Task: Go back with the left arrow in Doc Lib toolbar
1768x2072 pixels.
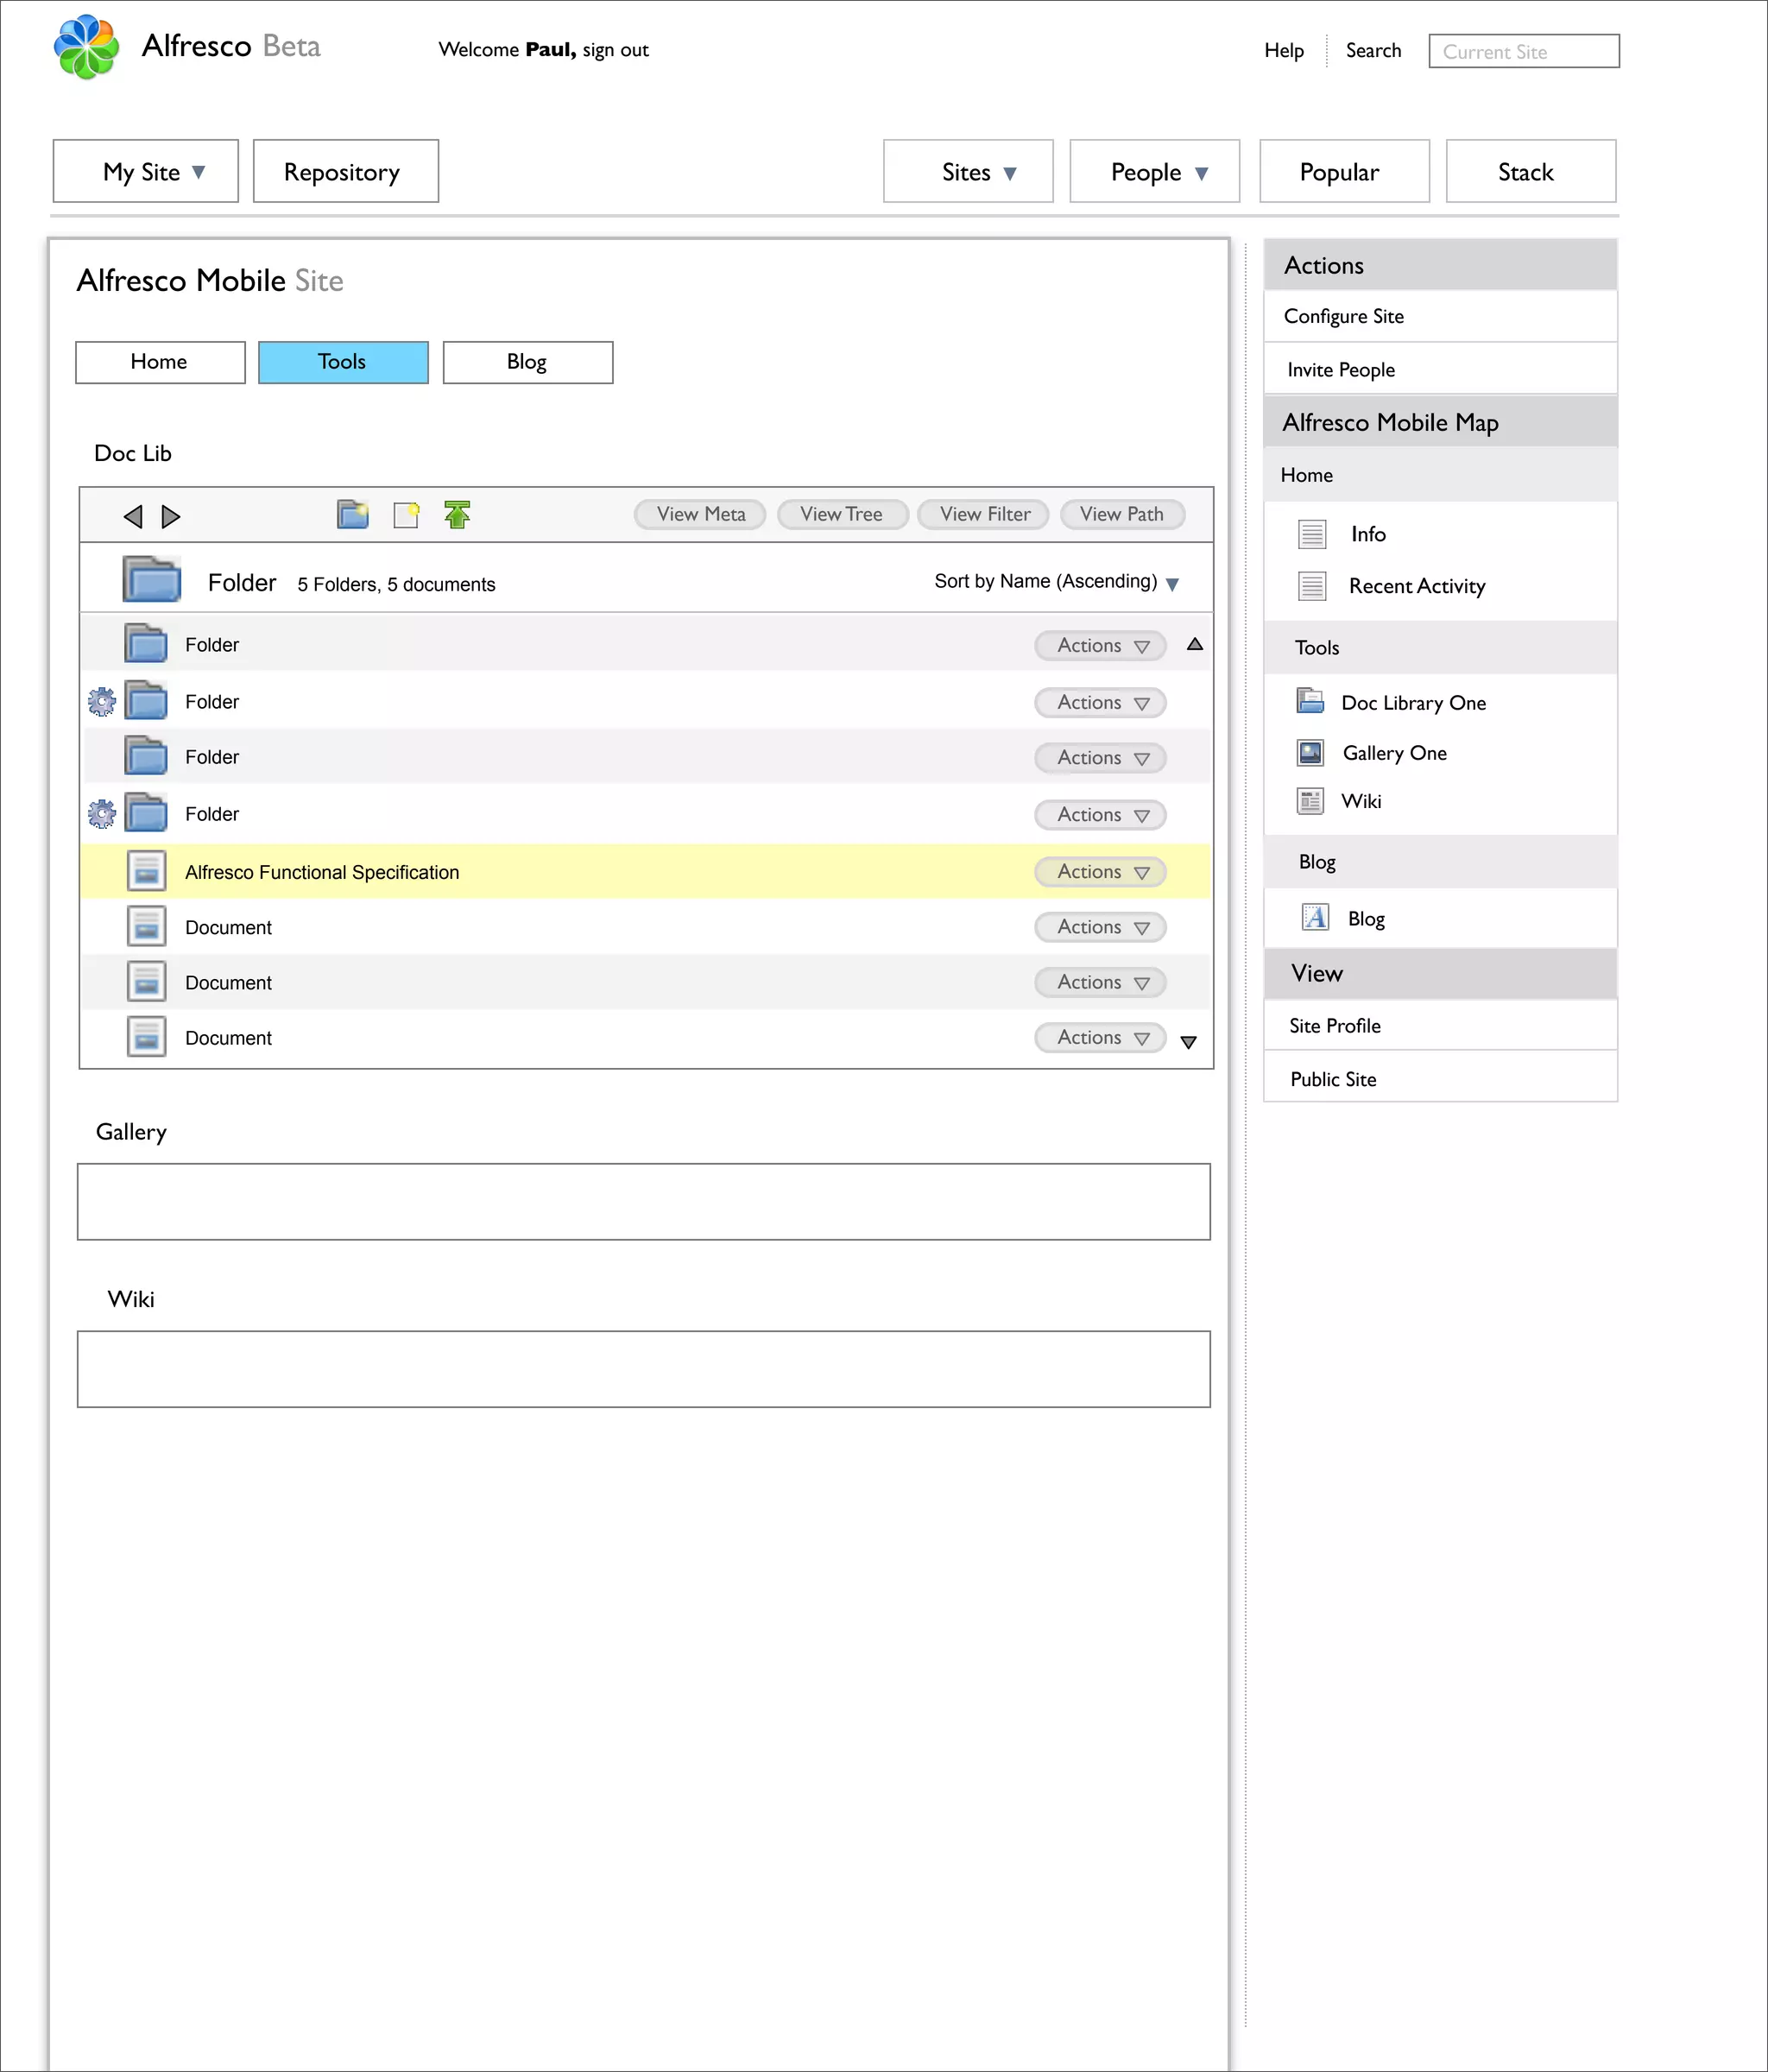Action: point(133,516)
